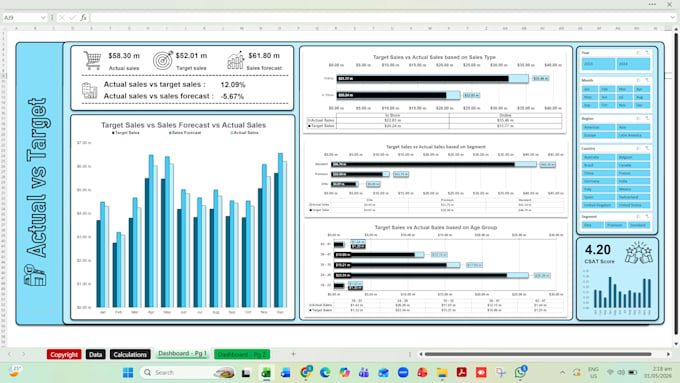Screen dimensions: 680x383
Task: Click the formula bar Cancel X icon
Action: 62,18
